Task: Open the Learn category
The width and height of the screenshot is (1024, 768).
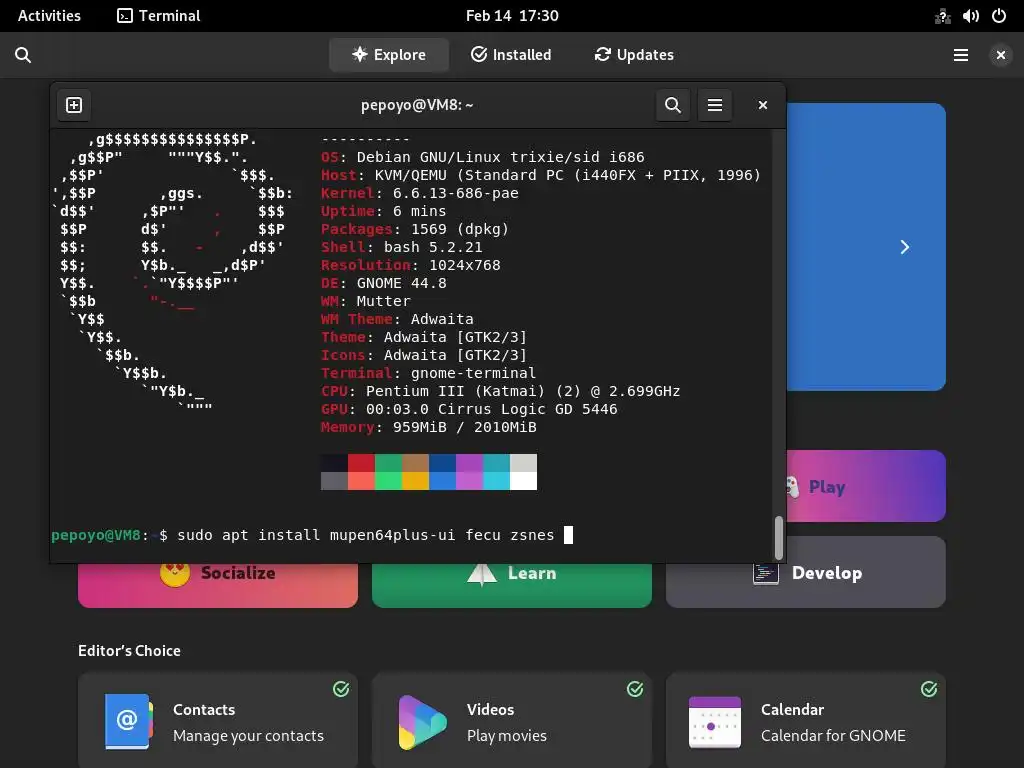Action: [511, 584]
